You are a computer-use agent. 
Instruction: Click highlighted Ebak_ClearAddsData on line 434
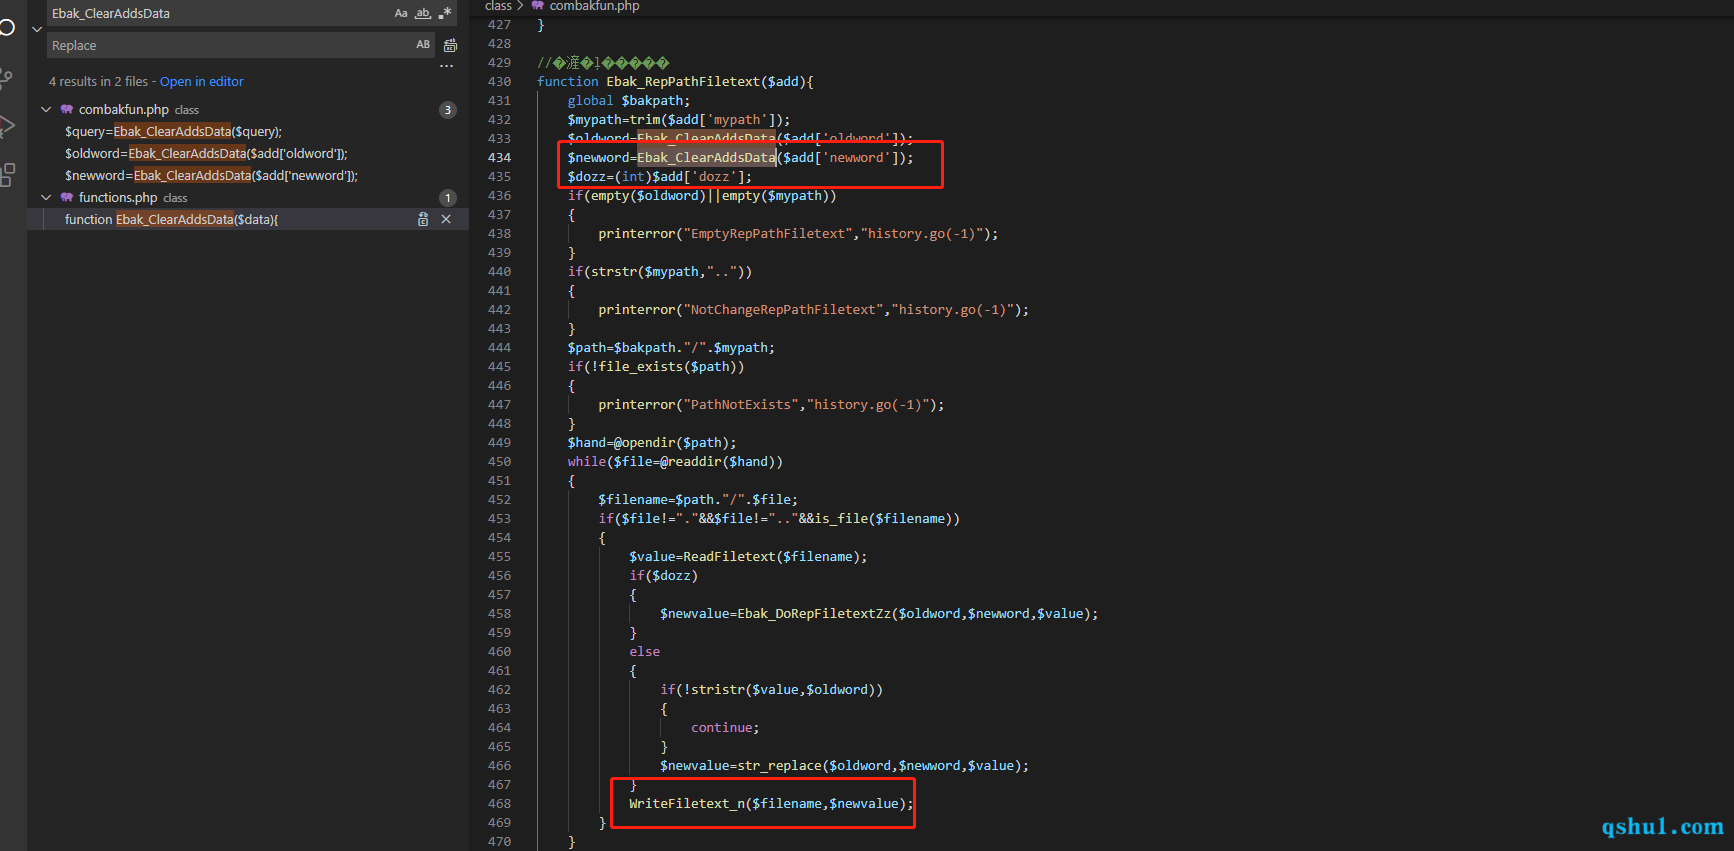tap(706, 158)
